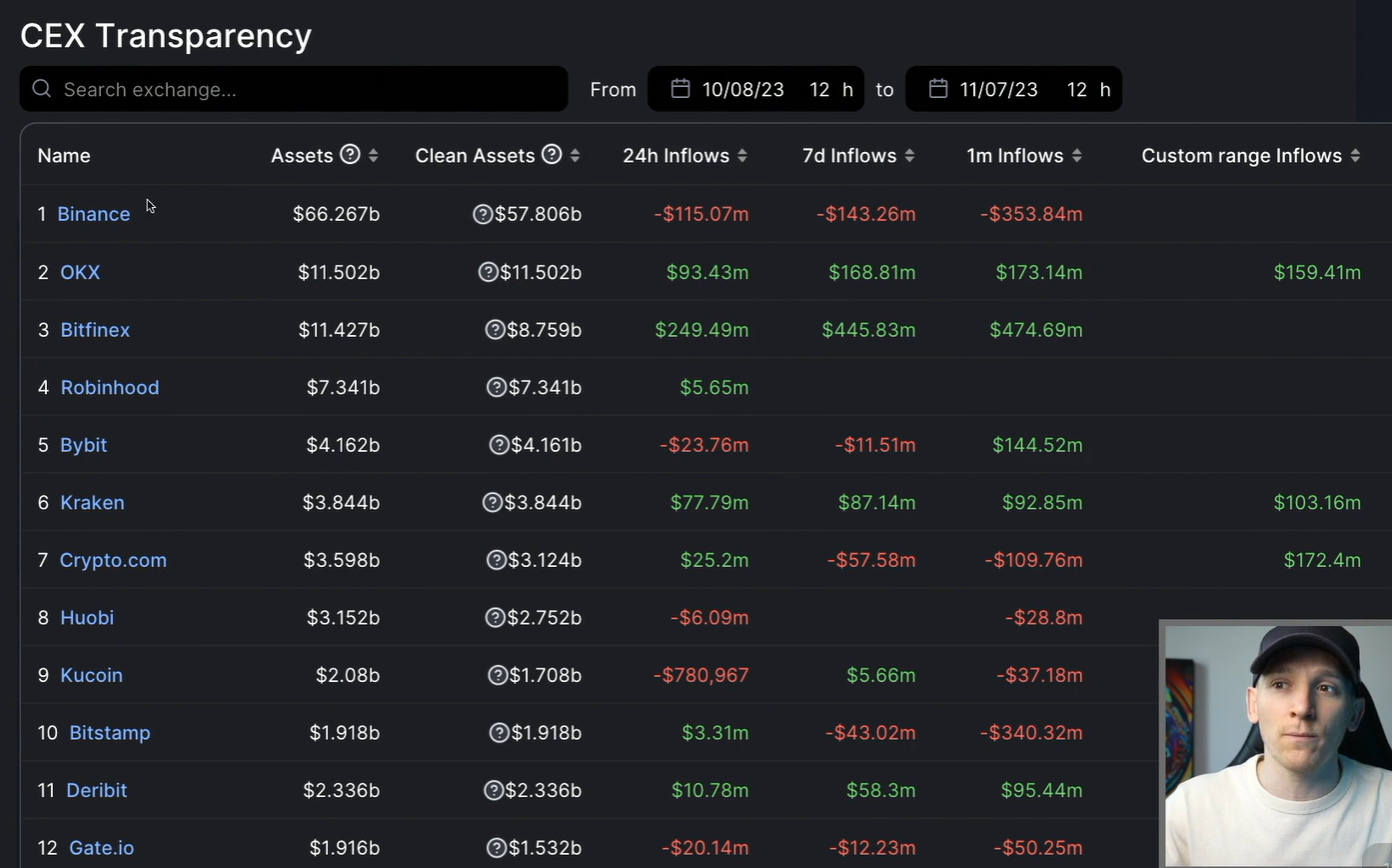This screenshot has width=1392, height=868.
Task: Open the Bitfinex exchange link
Action: (95, 329)
